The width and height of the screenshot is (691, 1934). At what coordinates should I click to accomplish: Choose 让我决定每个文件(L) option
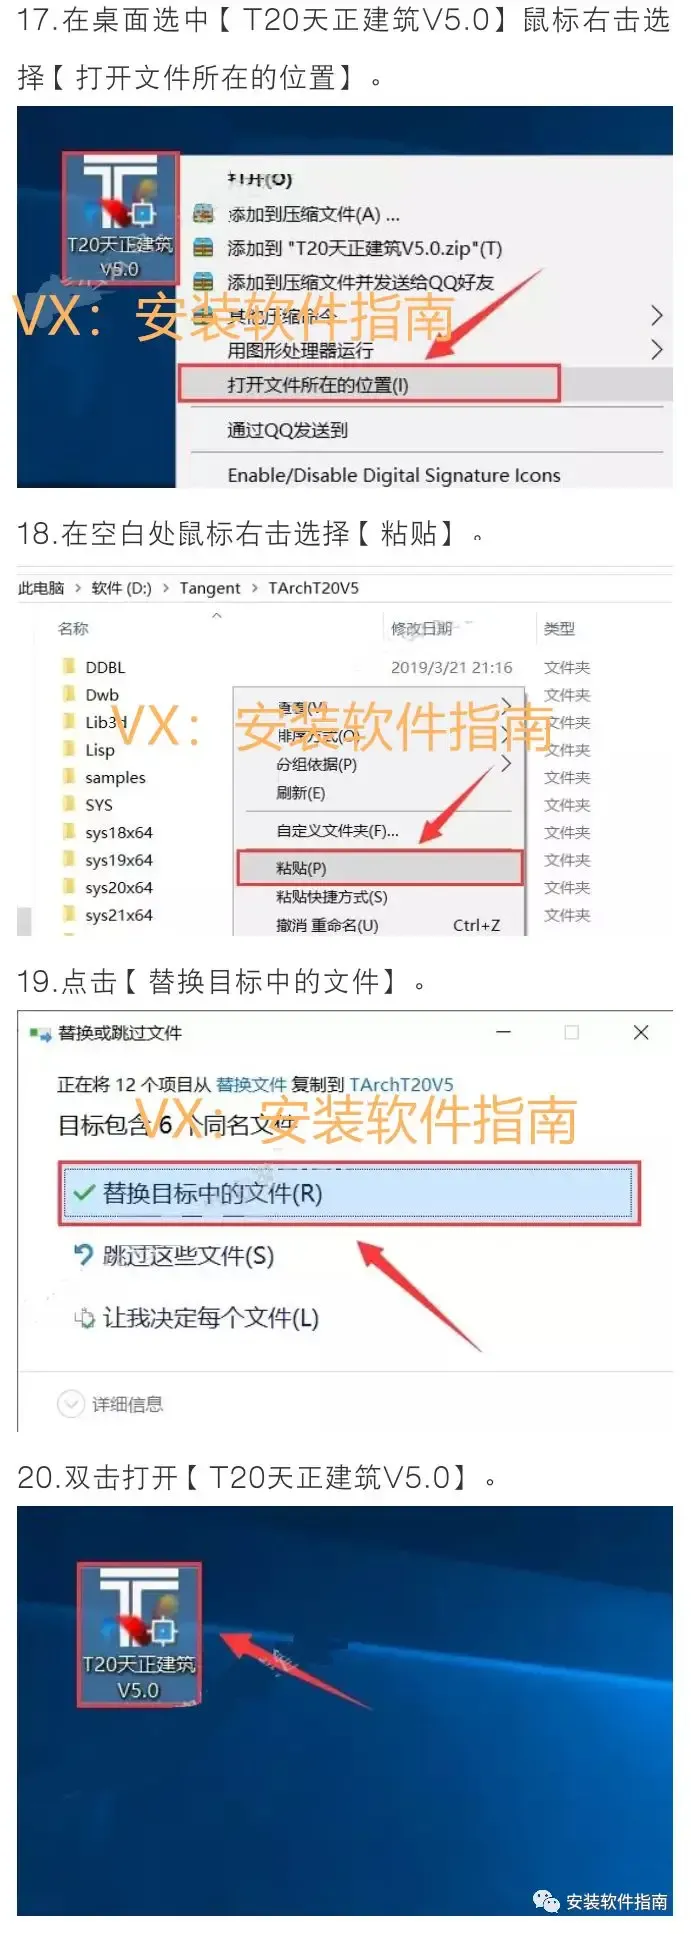click(197, 1318)
